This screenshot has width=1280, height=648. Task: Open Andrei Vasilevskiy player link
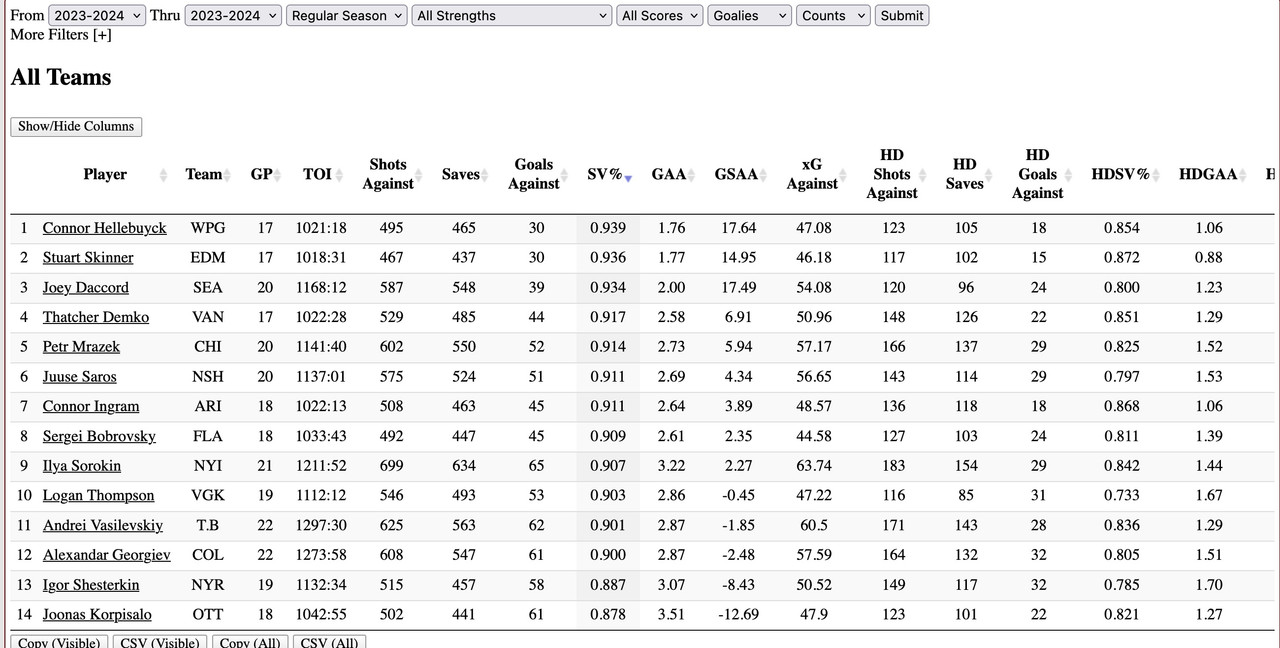click(103, 525)
